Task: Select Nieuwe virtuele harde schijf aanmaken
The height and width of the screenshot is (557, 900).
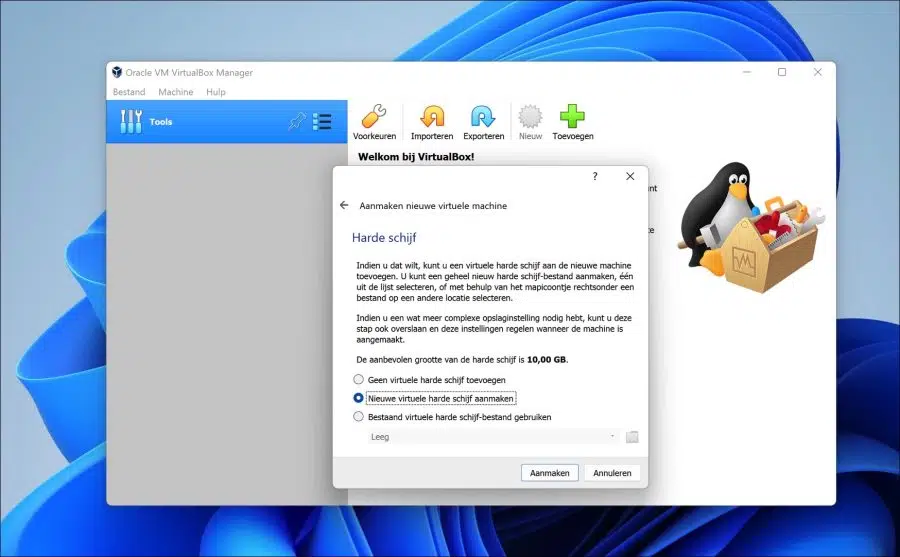Action: (434, 398)
